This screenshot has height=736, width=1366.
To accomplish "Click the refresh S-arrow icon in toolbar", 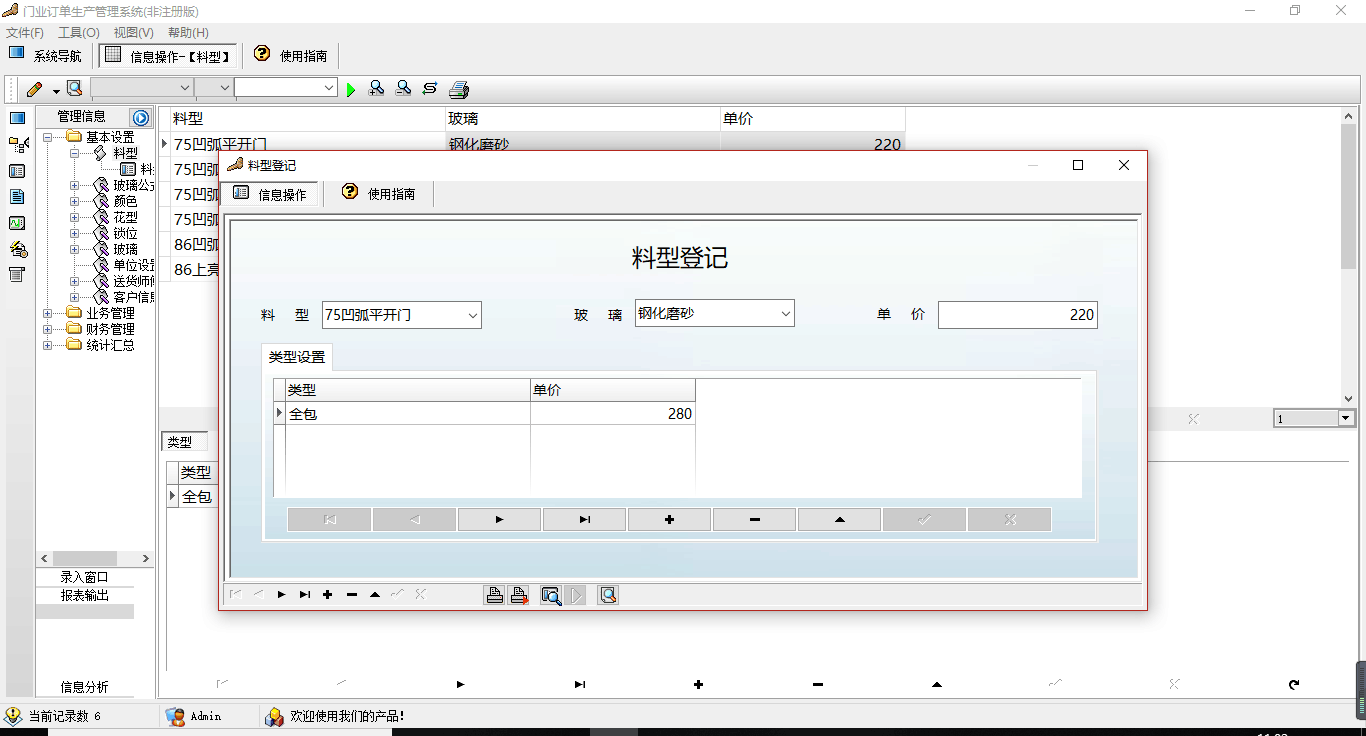I will pos(430,89).
